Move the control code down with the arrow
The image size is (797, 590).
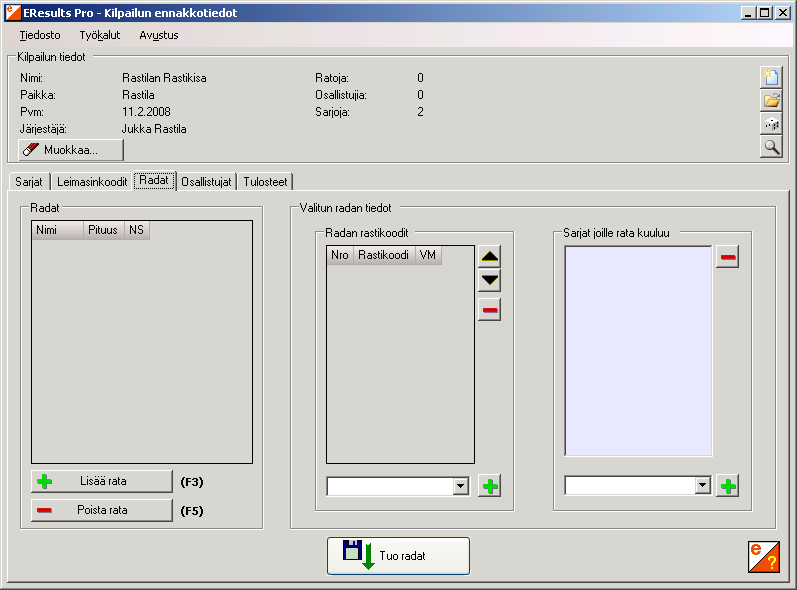(x=489, y=281)
